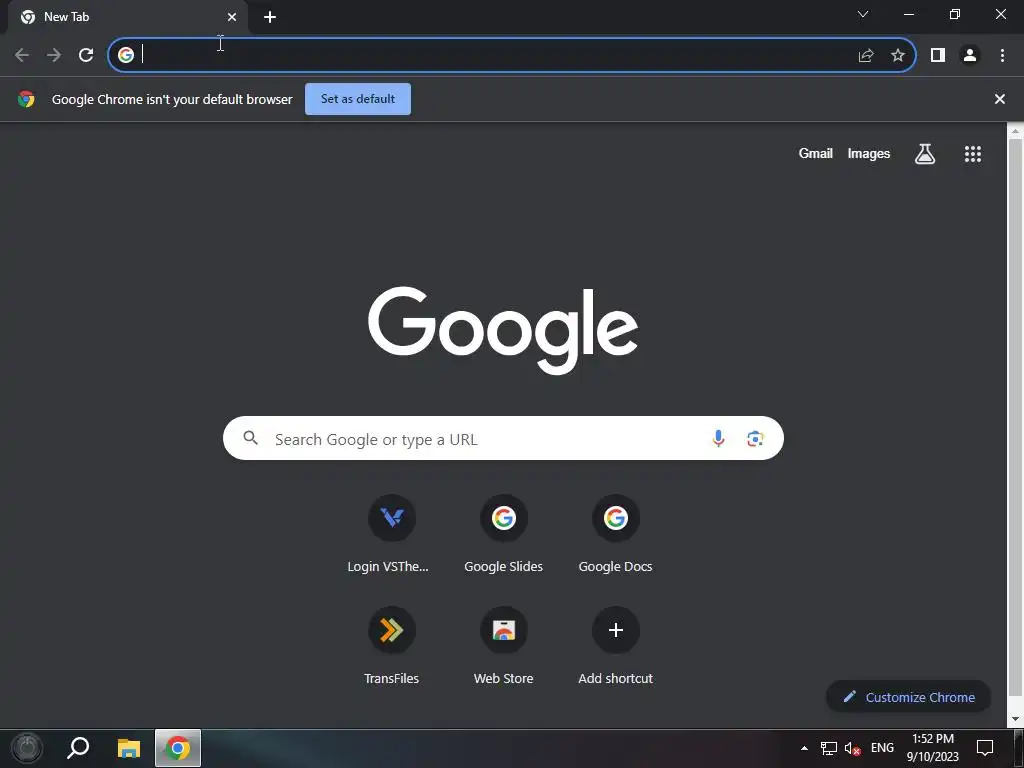The image size is (1024, 768).
Task: Click Chrome icon in the taskbar
Action: [178, 748]
